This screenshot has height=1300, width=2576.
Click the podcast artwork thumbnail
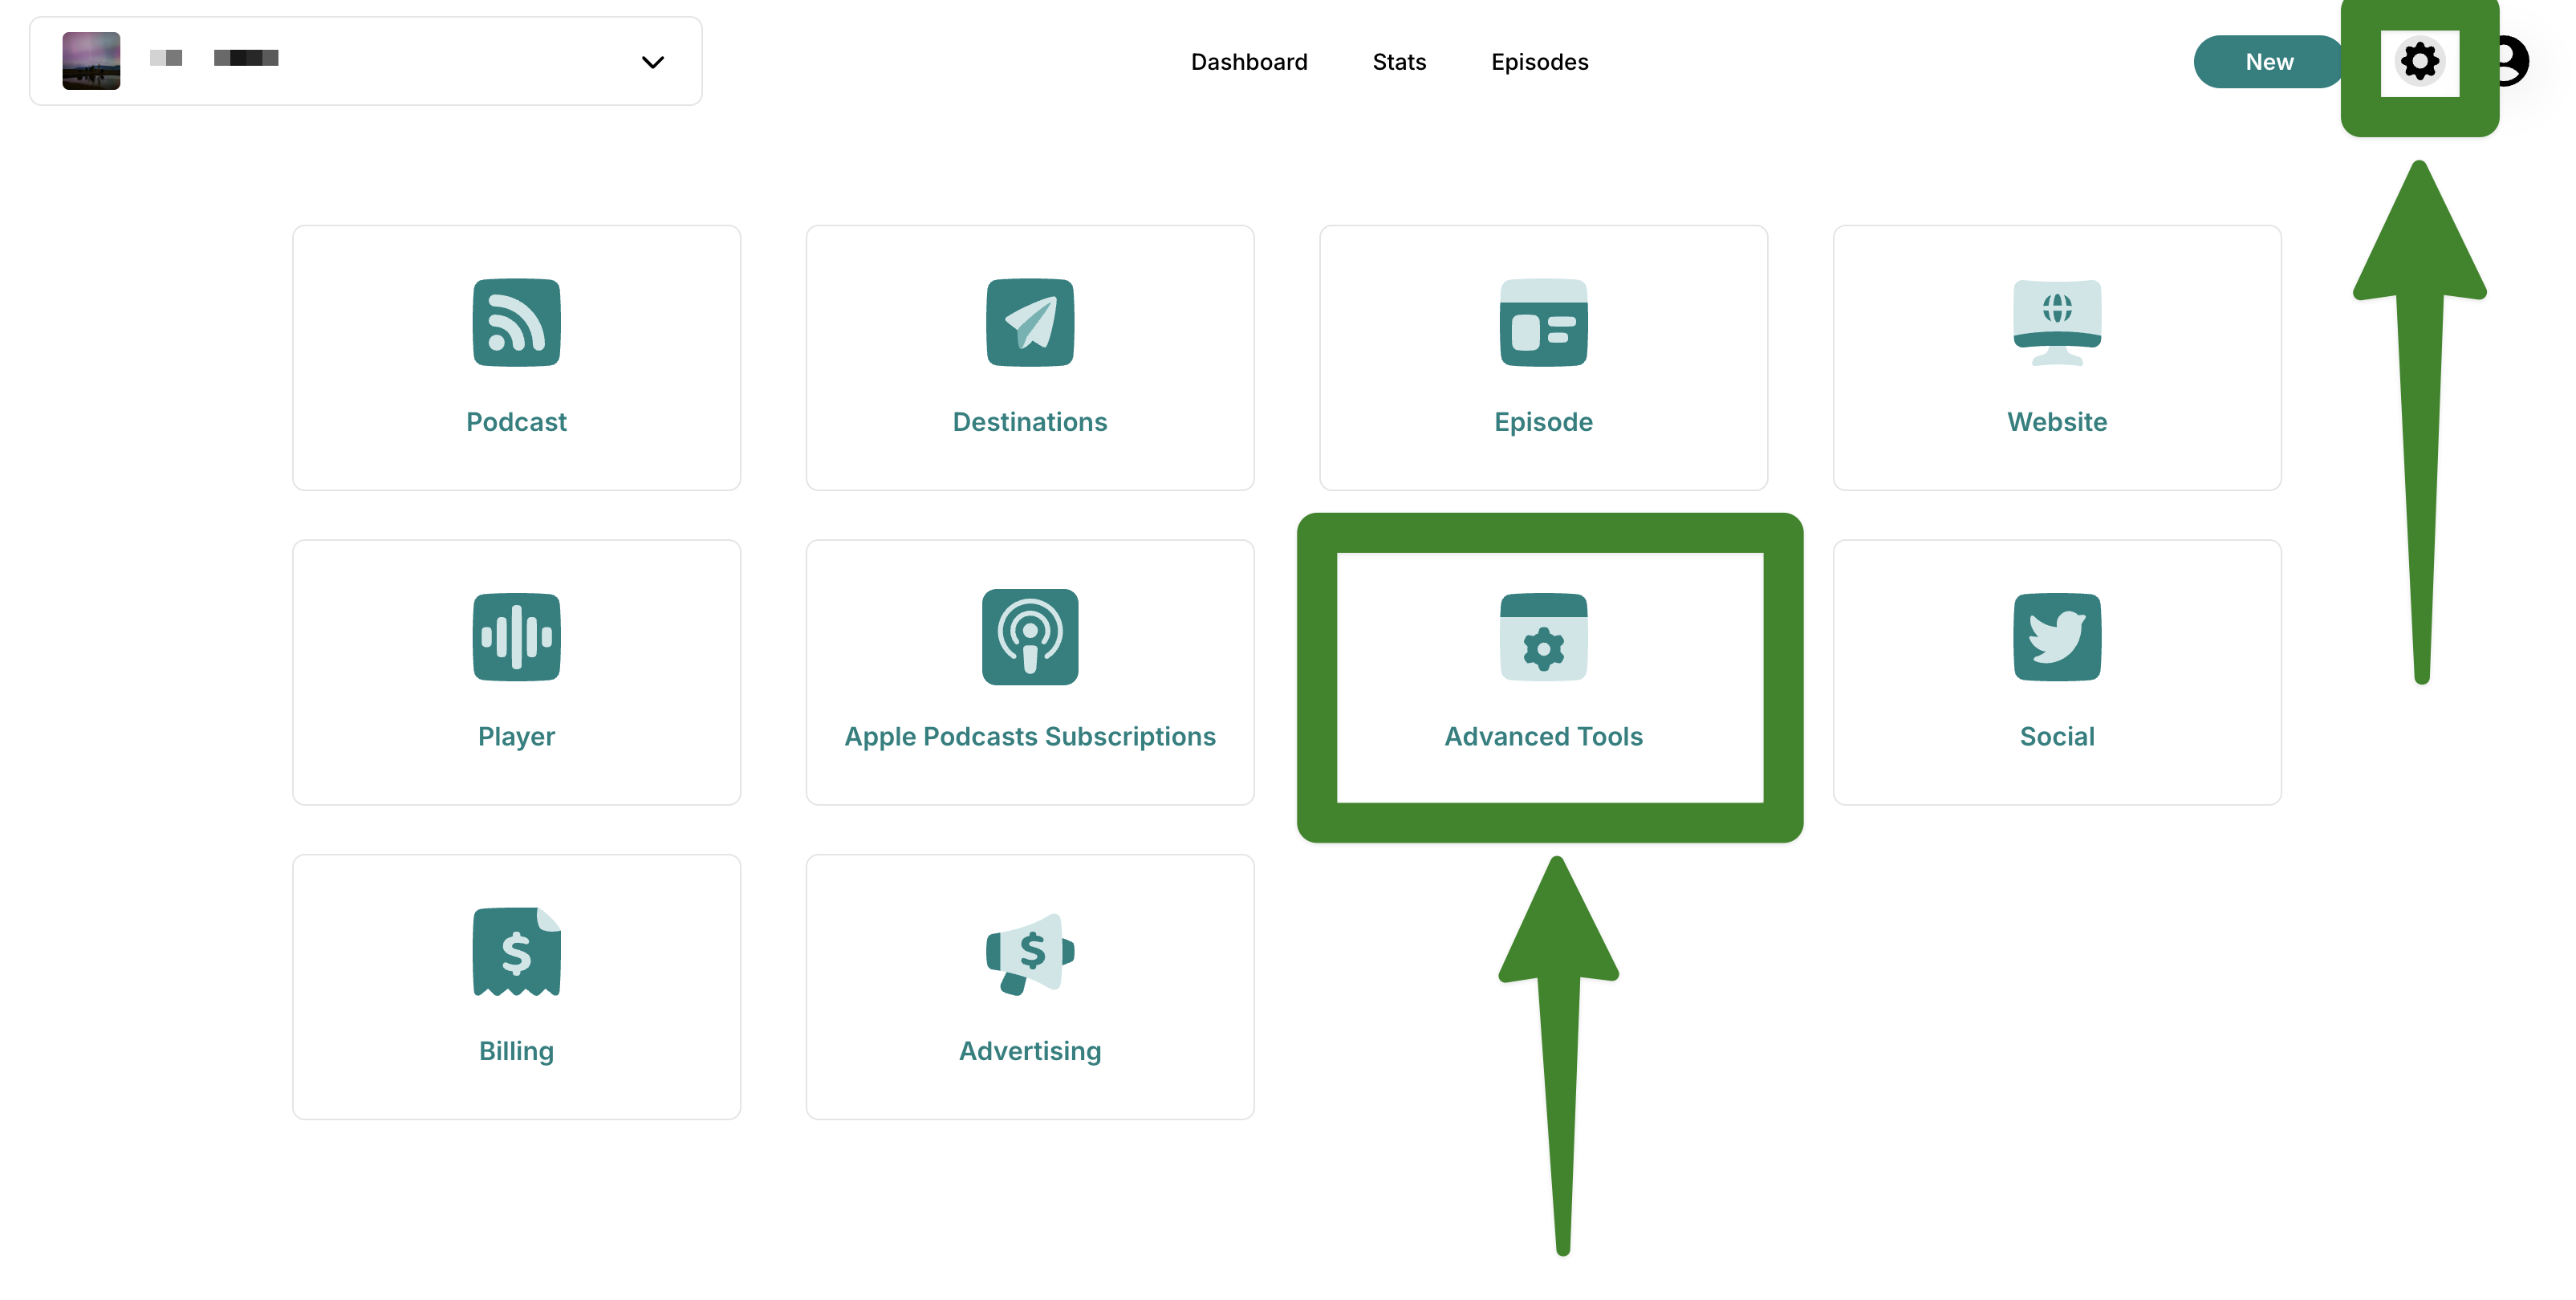point(91,60)
